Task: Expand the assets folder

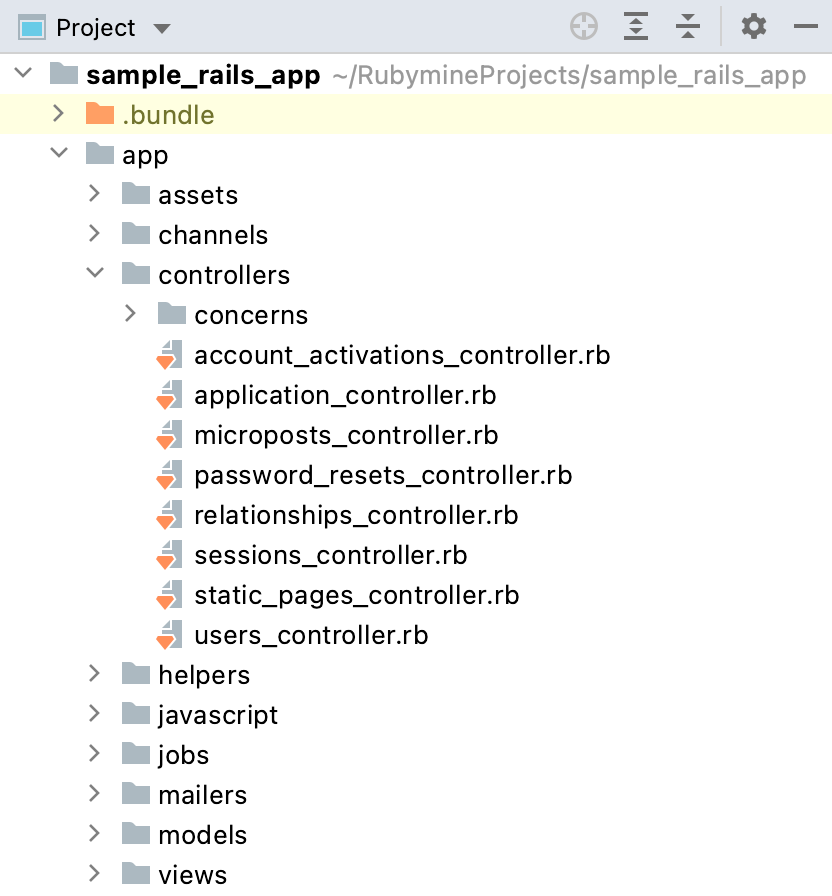Action: (93, 195)
